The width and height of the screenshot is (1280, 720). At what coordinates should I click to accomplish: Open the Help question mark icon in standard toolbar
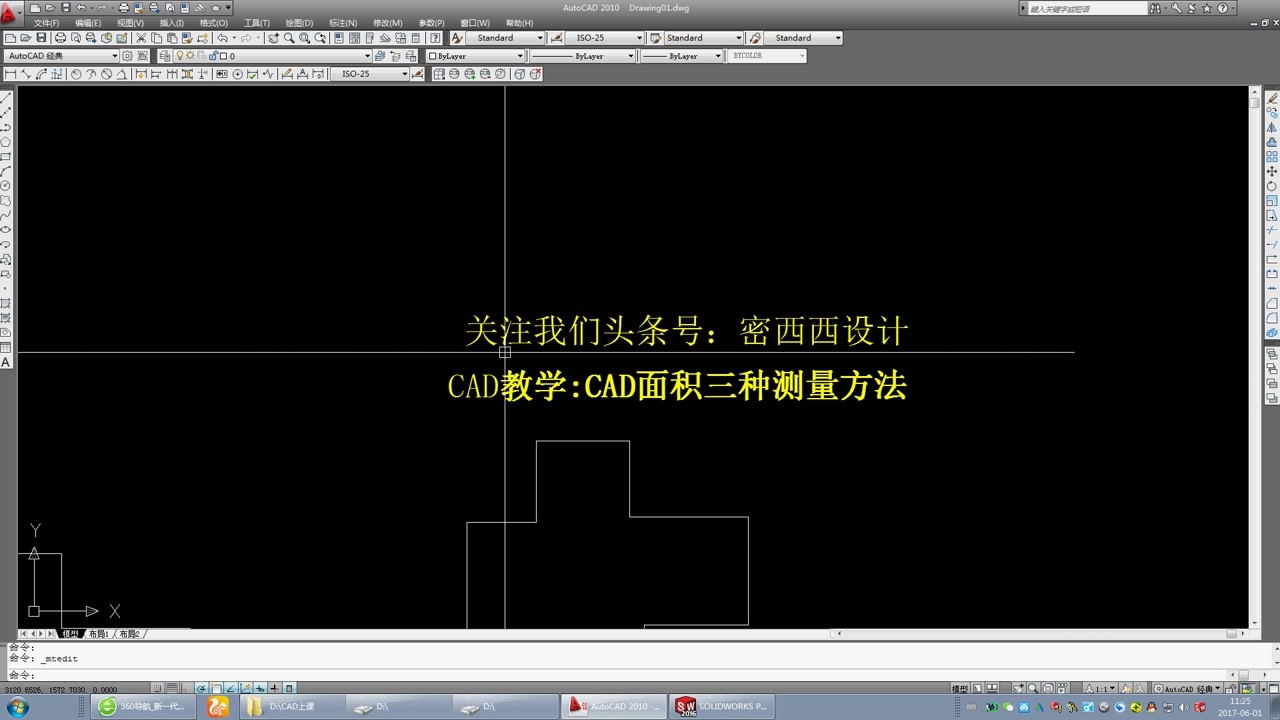coord(435,38)
